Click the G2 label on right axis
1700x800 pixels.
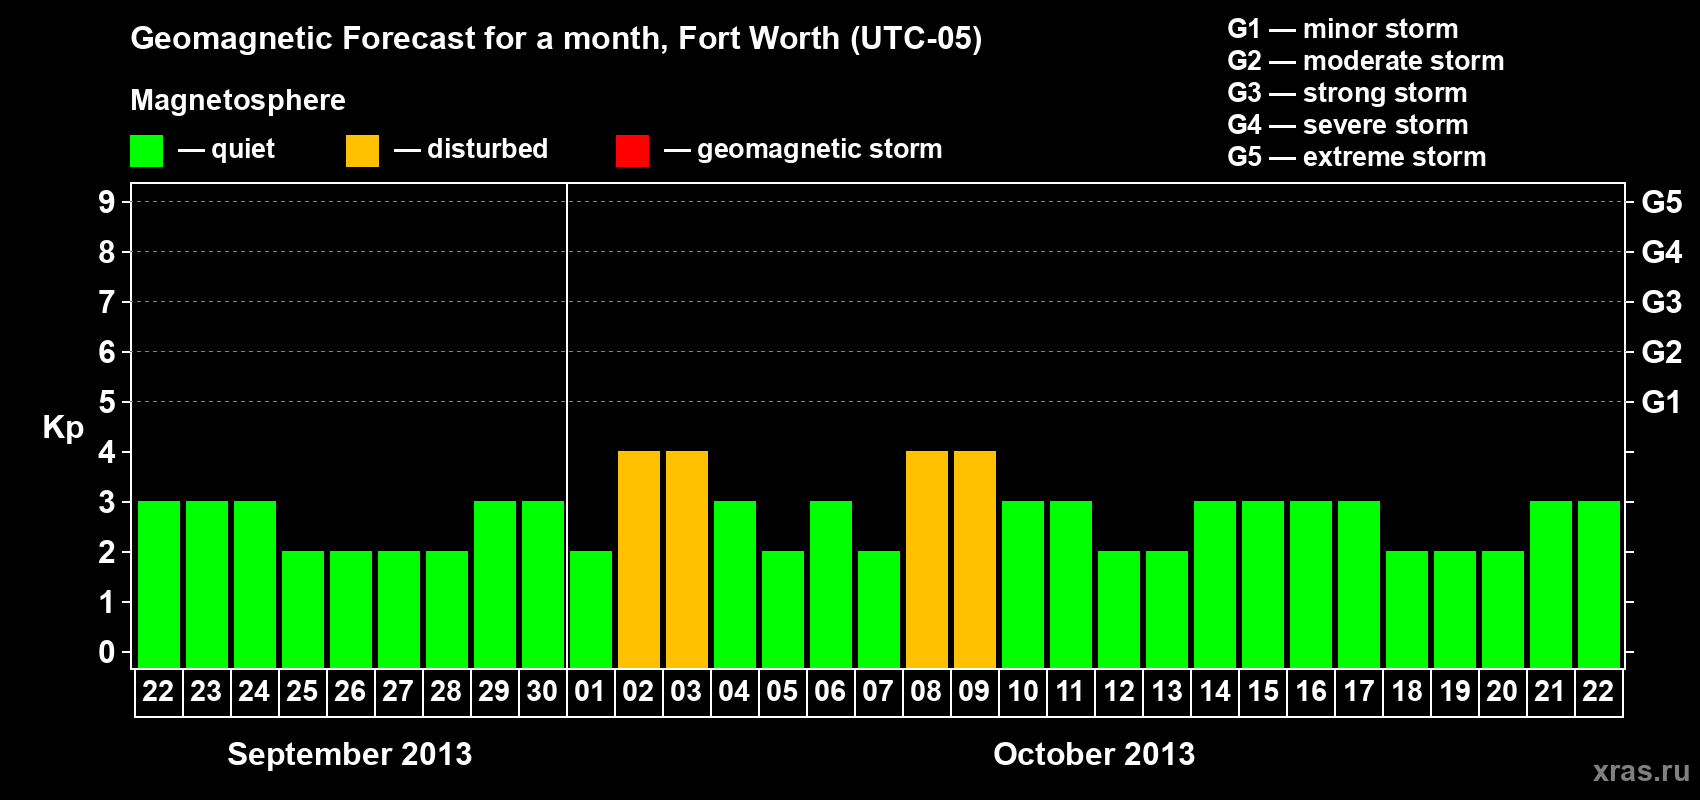[x=1662, y=352]
